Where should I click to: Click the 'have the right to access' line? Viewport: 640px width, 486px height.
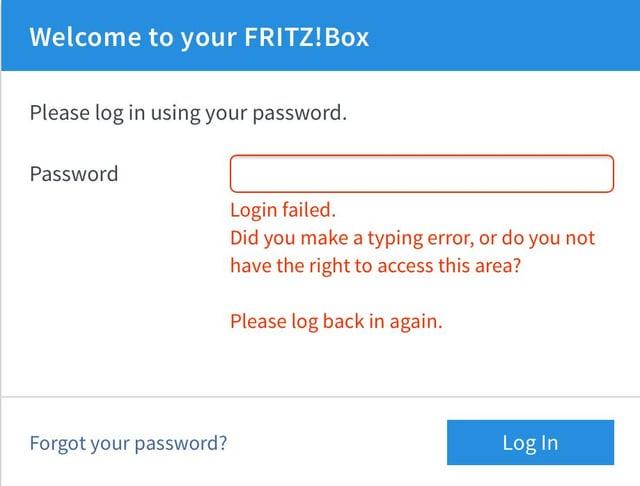point(375,267)
